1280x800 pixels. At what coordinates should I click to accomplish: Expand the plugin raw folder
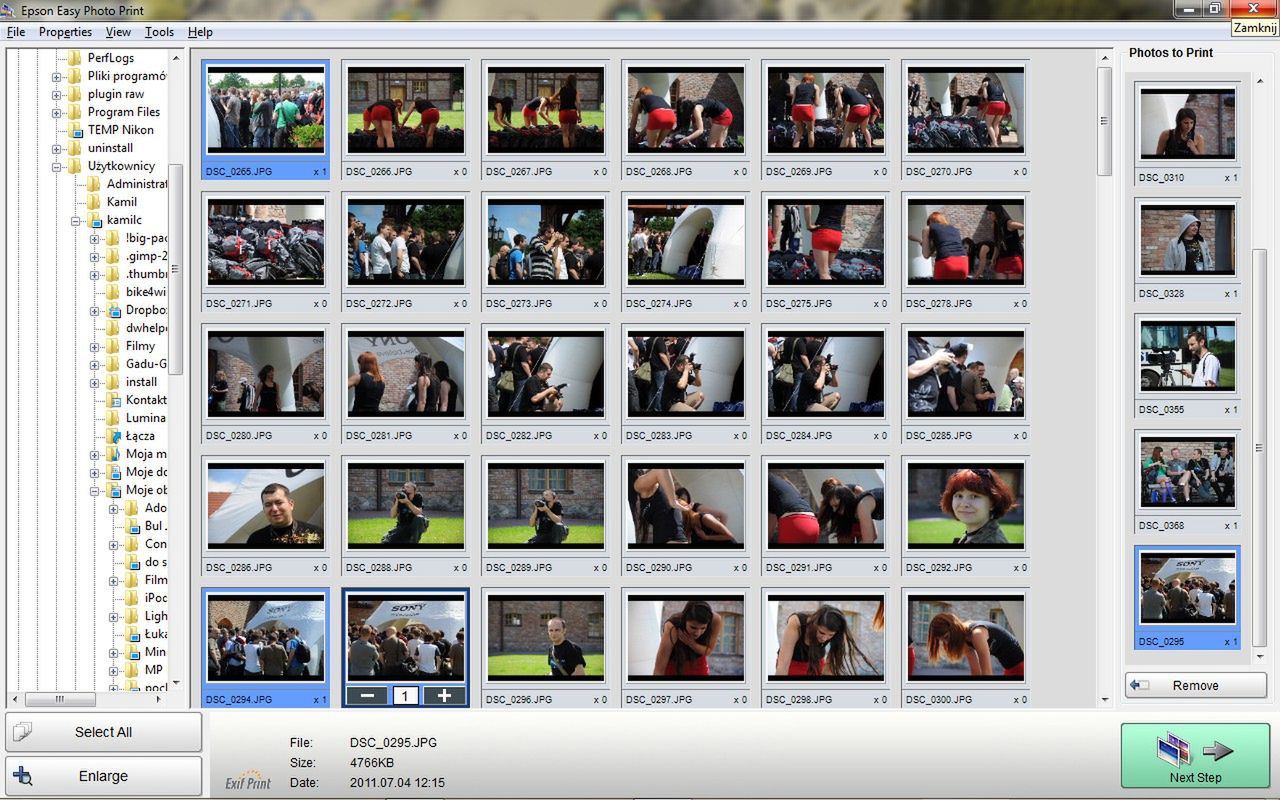click(57, 94)
